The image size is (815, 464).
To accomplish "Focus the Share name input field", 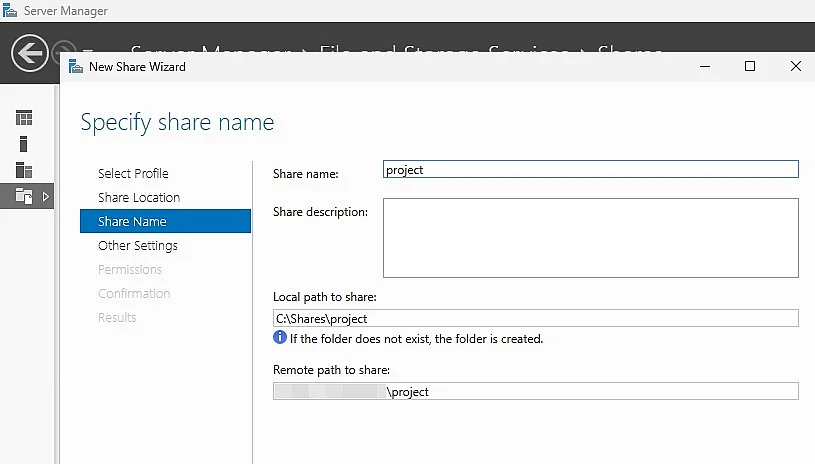I will click(x=590, y=169).
